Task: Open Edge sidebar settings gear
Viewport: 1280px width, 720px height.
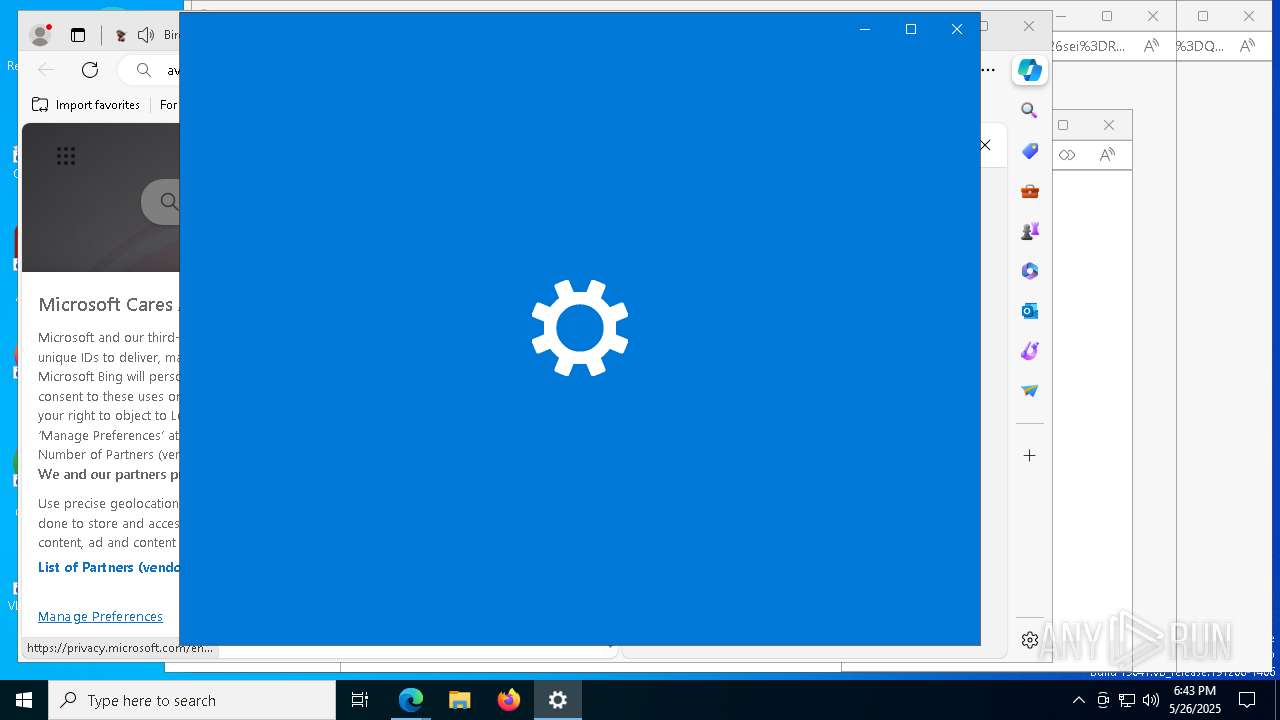Action: click(x=1029, y=640)
